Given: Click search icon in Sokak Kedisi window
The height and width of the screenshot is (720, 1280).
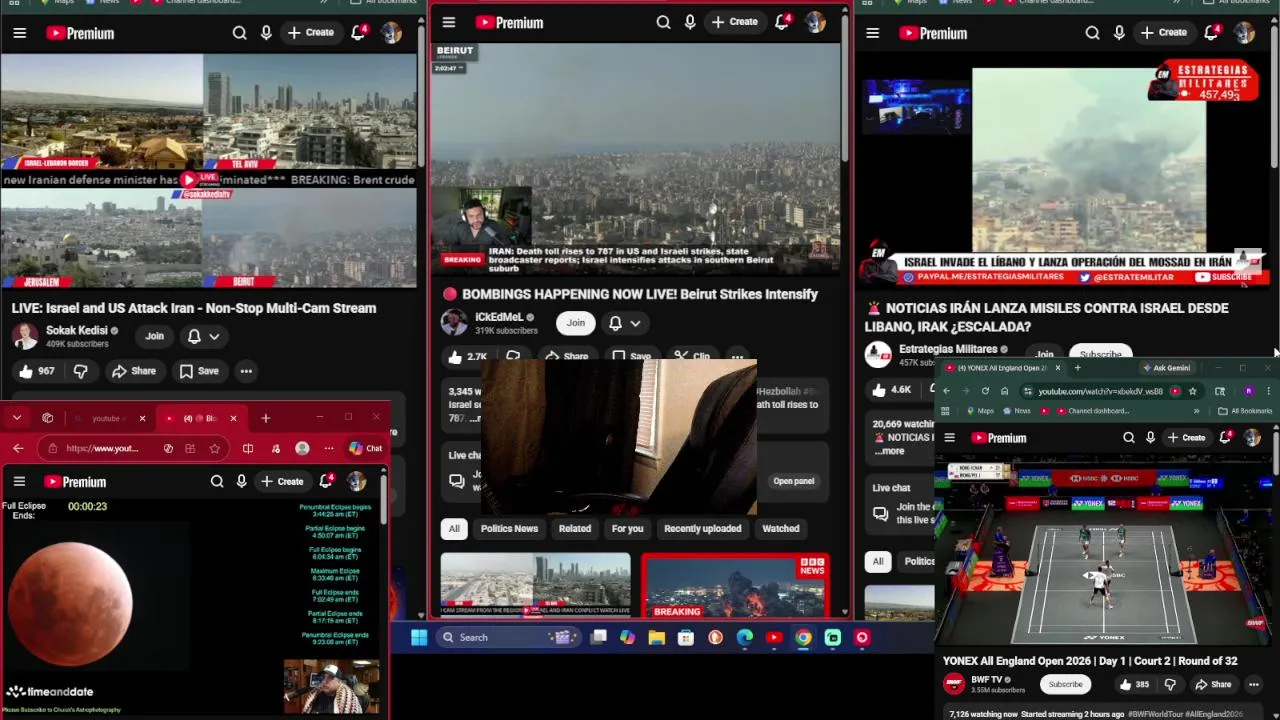Looking at the screenshot, I should click(239, 33).
